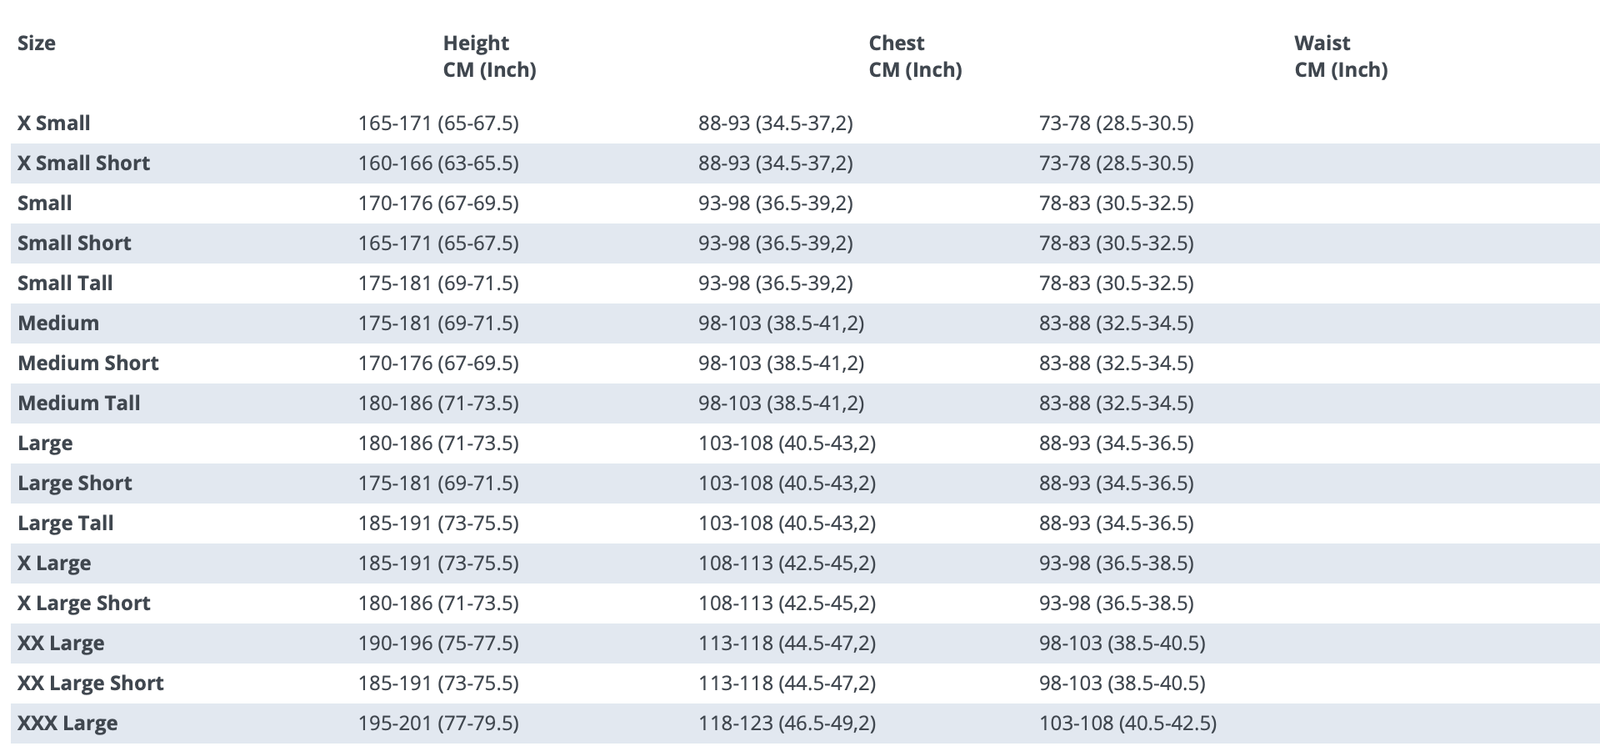Select the XX Large Short size label
Viewport: 1600px width, 752px height.
[91, 683]
